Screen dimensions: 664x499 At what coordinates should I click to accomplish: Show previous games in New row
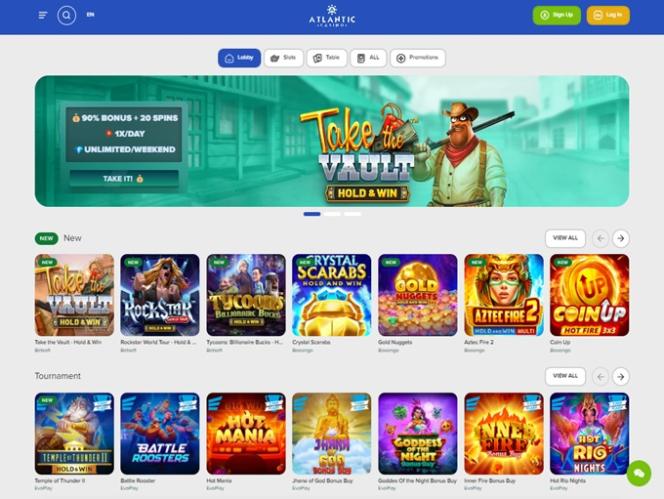600,238
